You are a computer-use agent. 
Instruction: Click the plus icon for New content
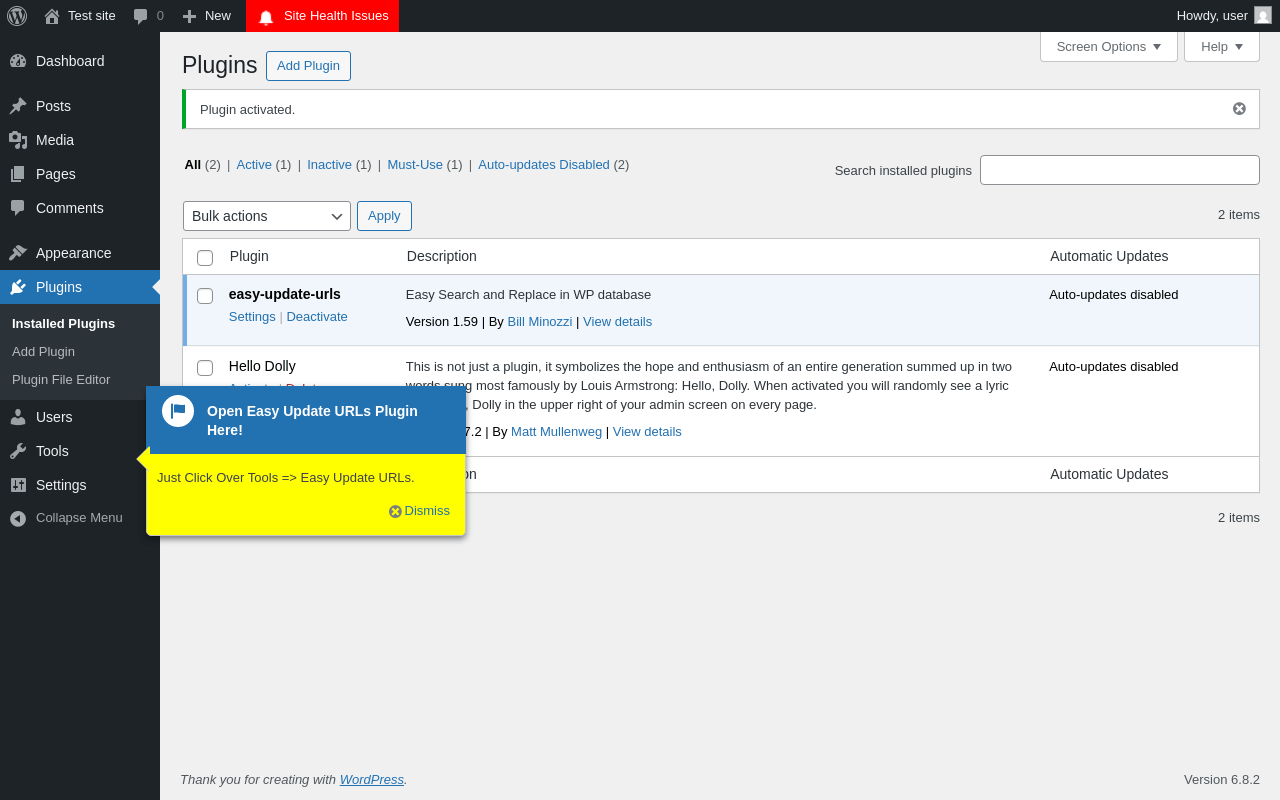click(x=189, y=16)
